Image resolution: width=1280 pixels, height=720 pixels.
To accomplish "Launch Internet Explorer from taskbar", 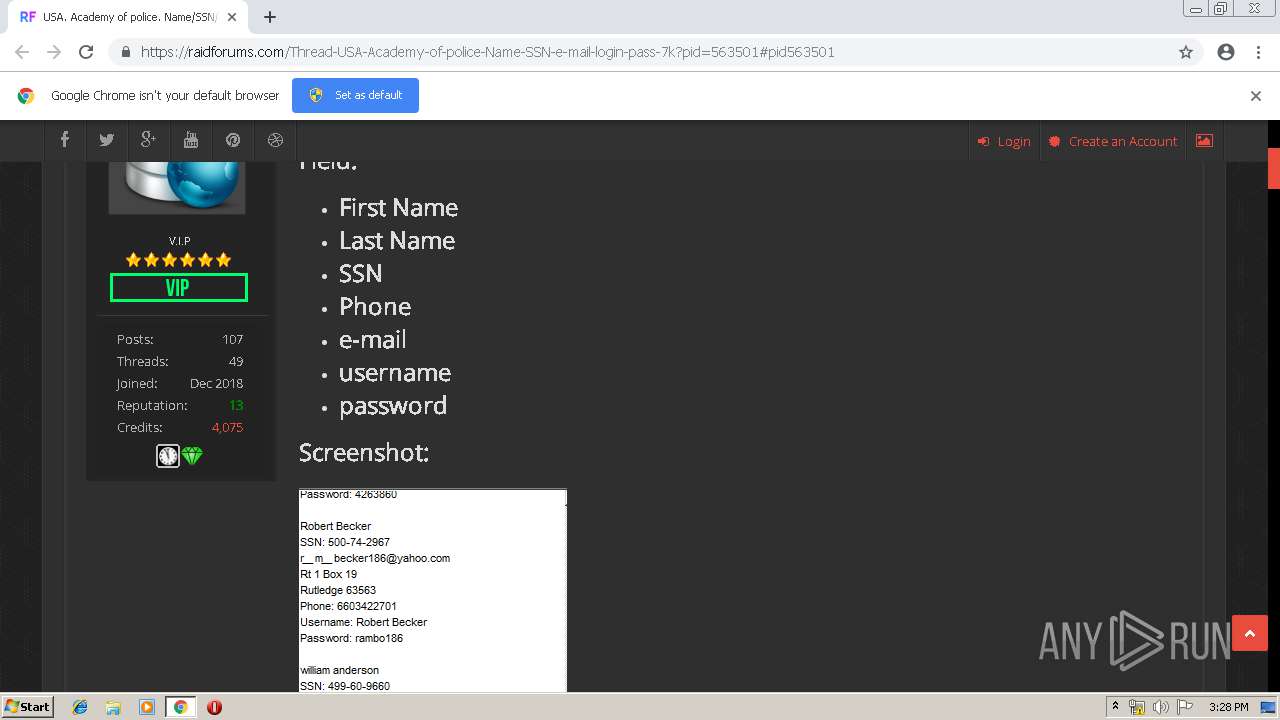I will 80,707.
